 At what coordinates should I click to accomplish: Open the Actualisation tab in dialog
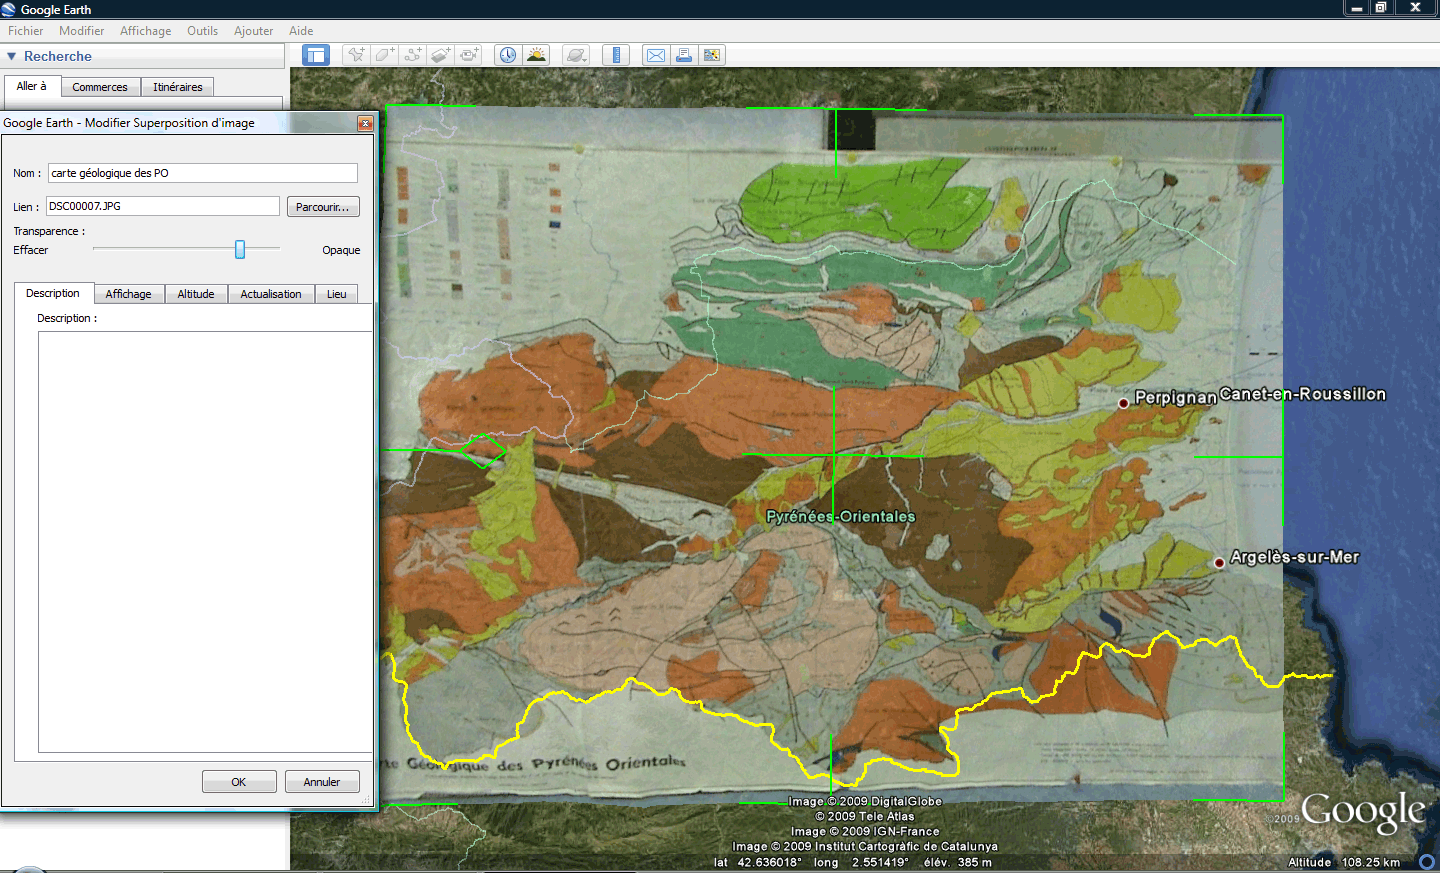point(271,294)
